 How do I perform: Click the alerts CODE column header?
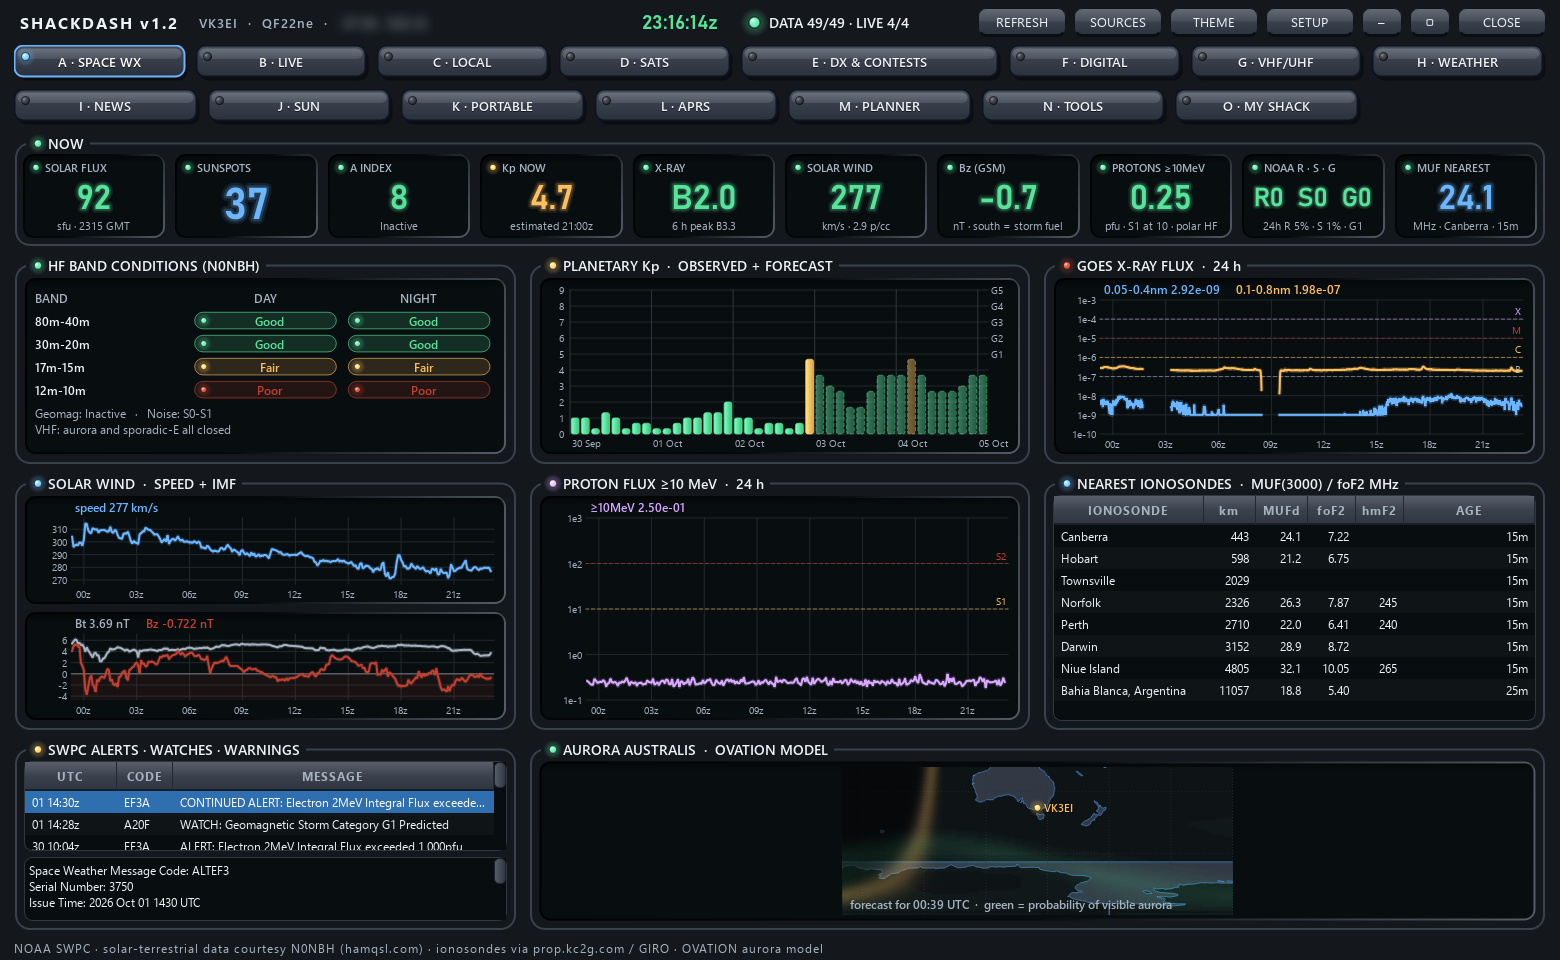144,776
